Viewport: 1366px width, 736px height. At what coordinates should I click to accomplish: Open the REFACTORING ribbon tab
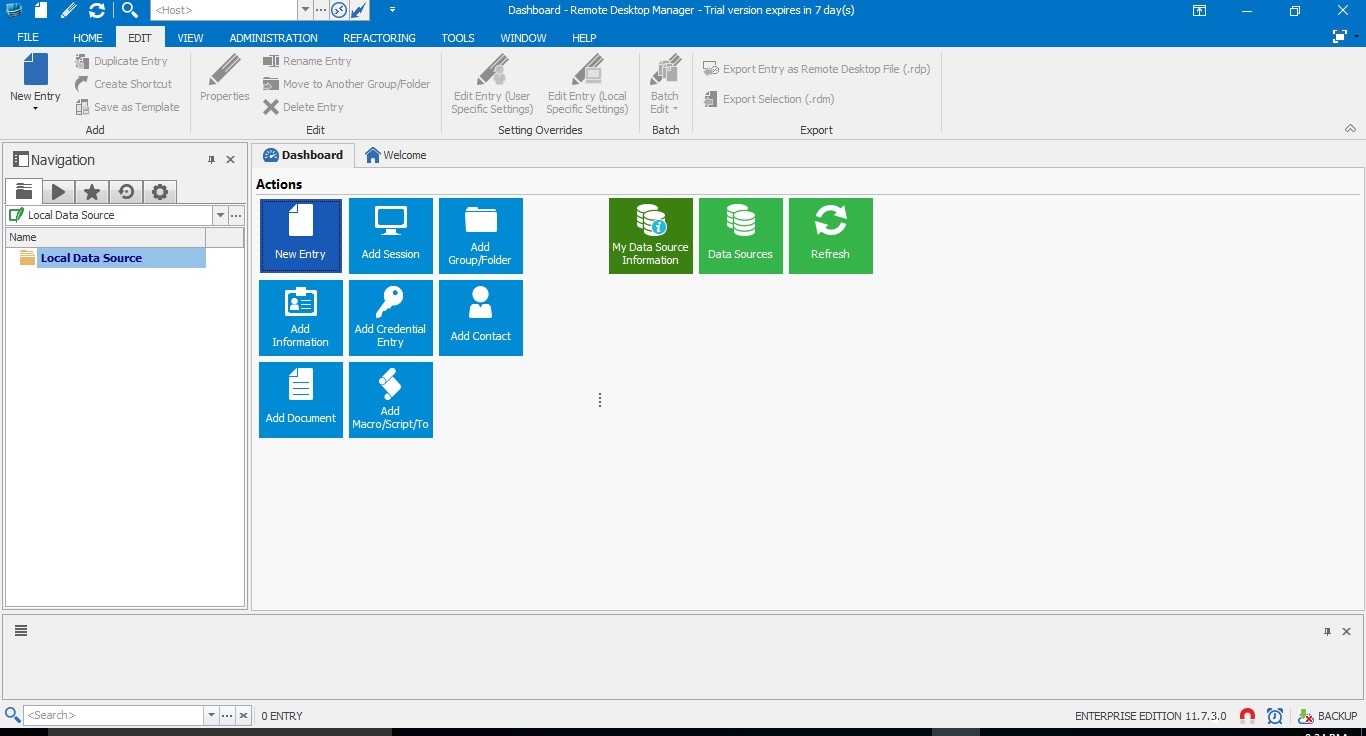(x=379, y=38)
